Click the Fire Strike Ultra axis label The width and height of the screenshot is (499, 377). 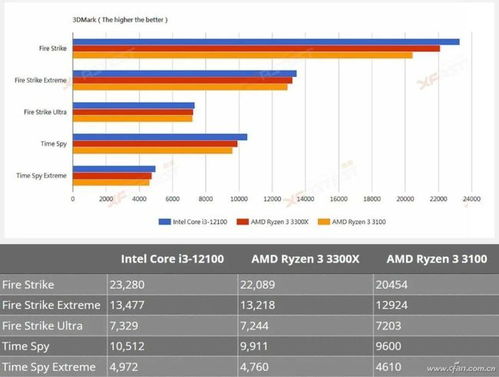(45, 112)
